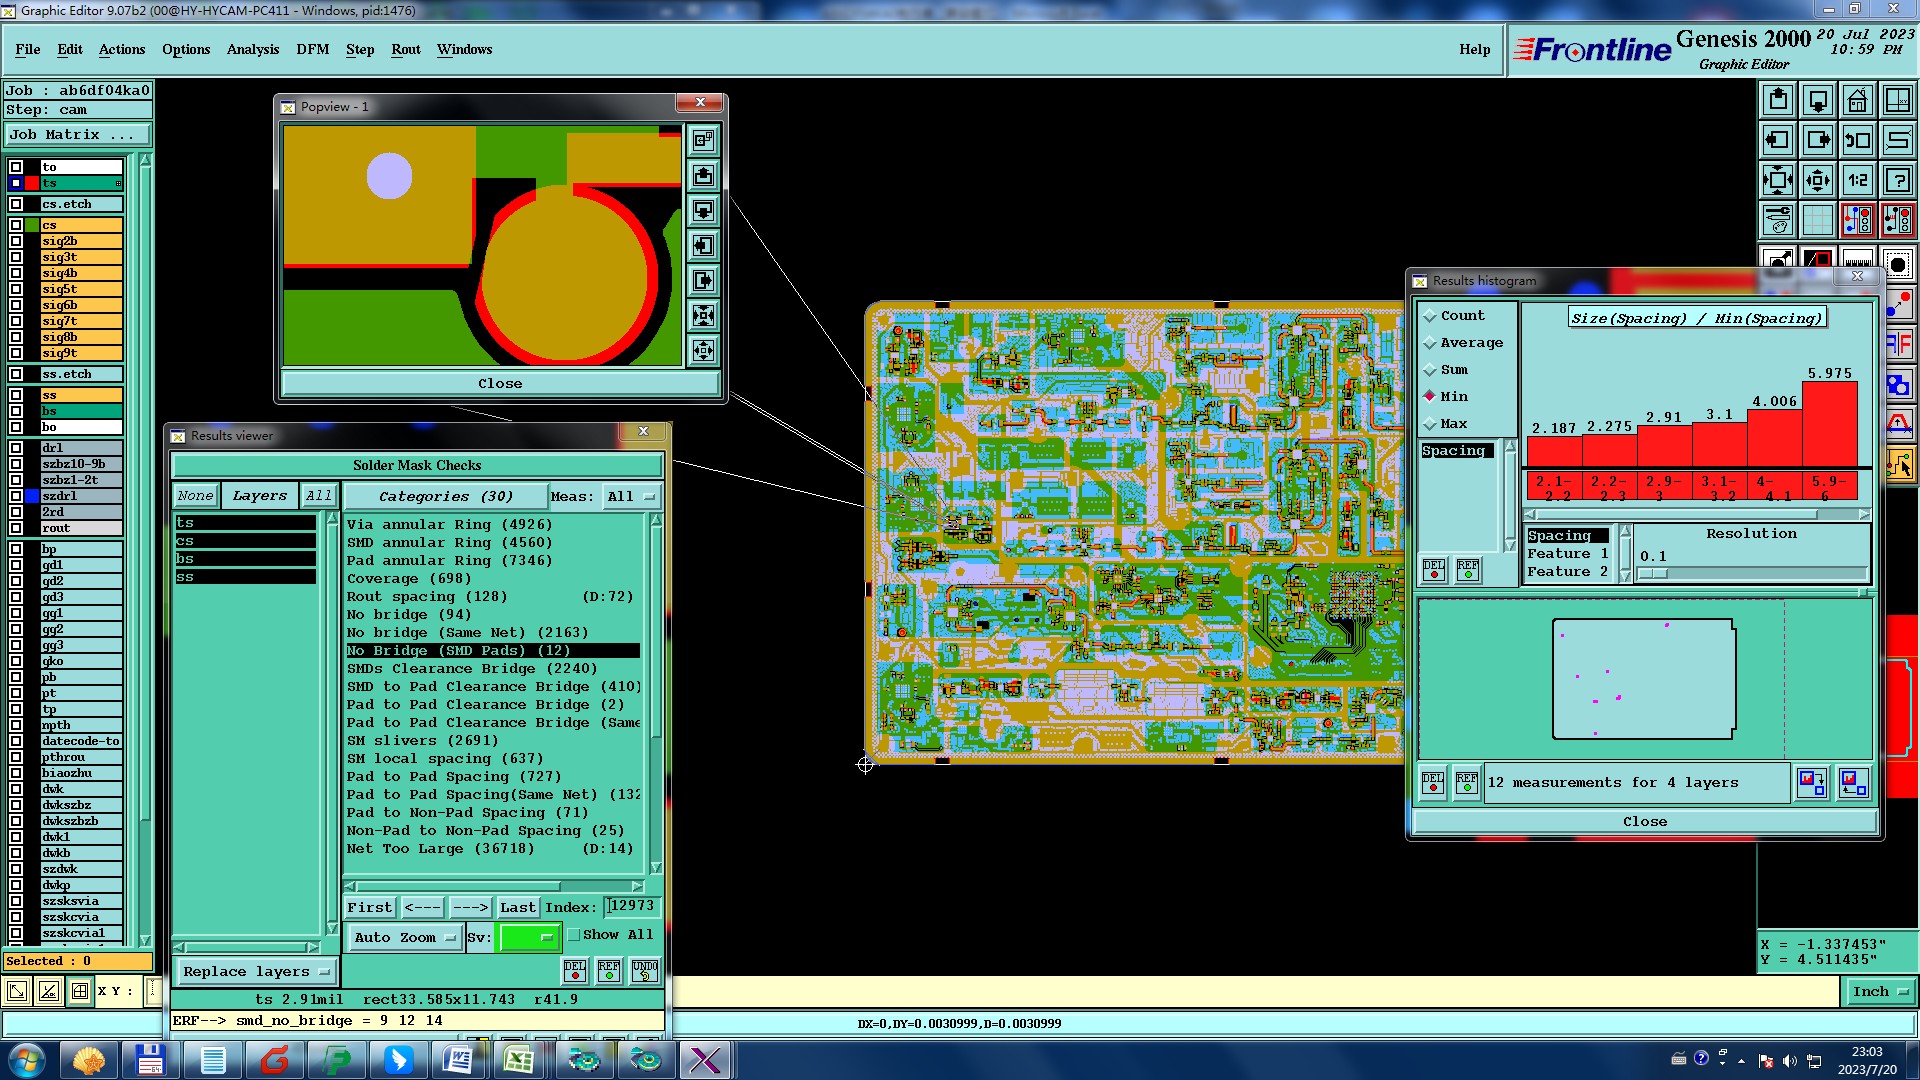Click the zoom-in icon in Popview toolbar
This screenshot has width=1920, height=1080.
tap(704, 317)
